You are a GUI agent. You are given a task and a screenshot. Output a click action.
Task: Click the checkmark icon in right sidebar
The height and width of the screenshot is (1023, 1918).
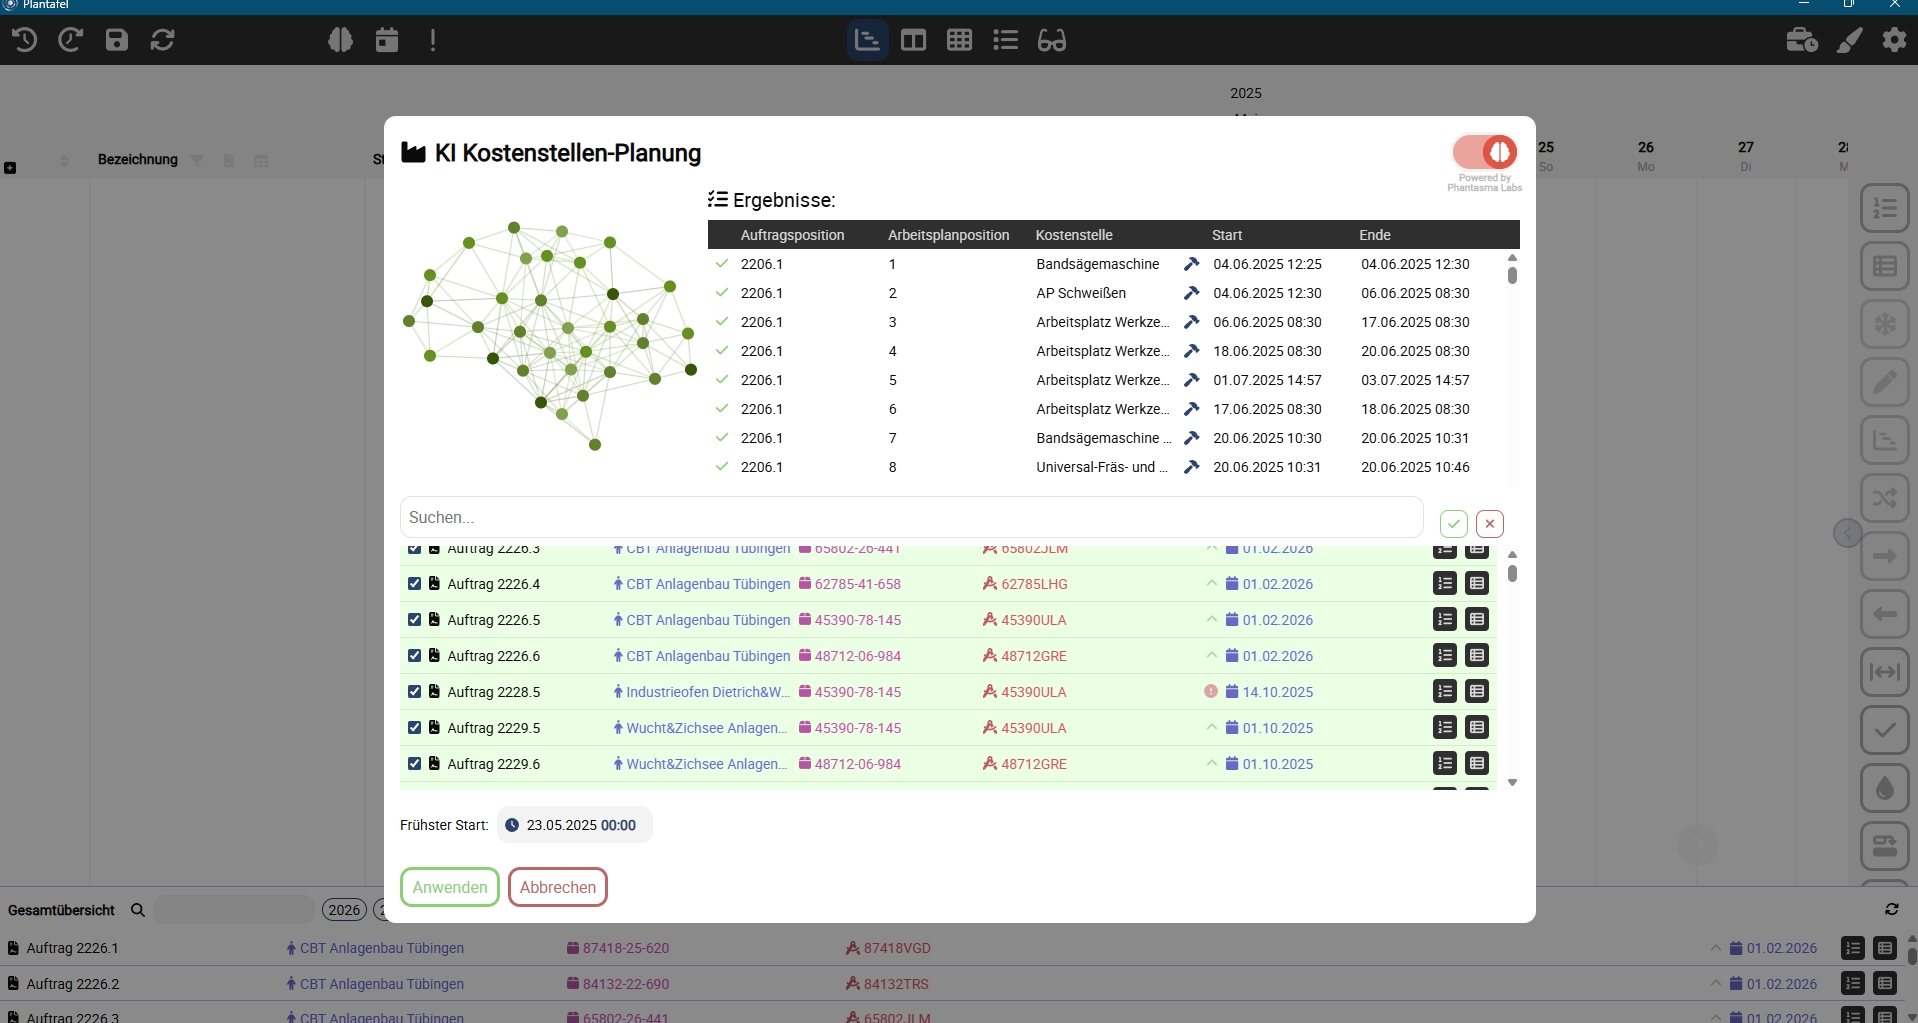1885,730
